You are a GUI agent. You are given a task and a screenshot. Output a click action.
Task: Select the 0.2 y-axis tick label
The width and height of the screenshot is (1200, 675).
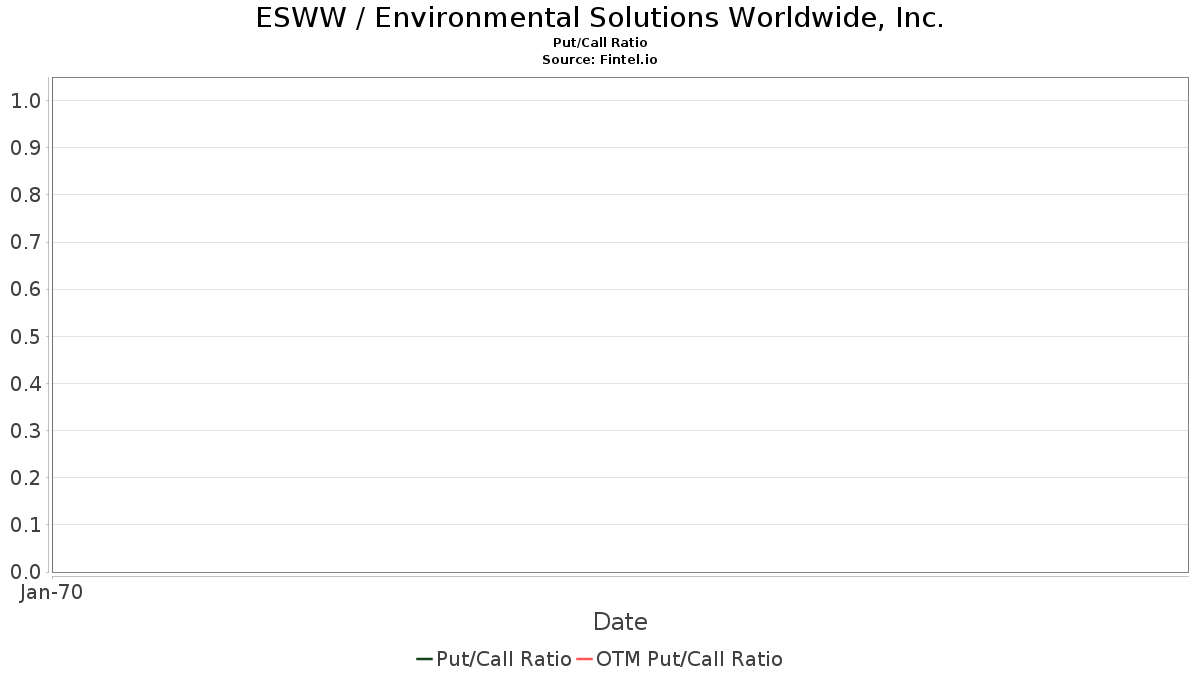[x=25, y=478]
